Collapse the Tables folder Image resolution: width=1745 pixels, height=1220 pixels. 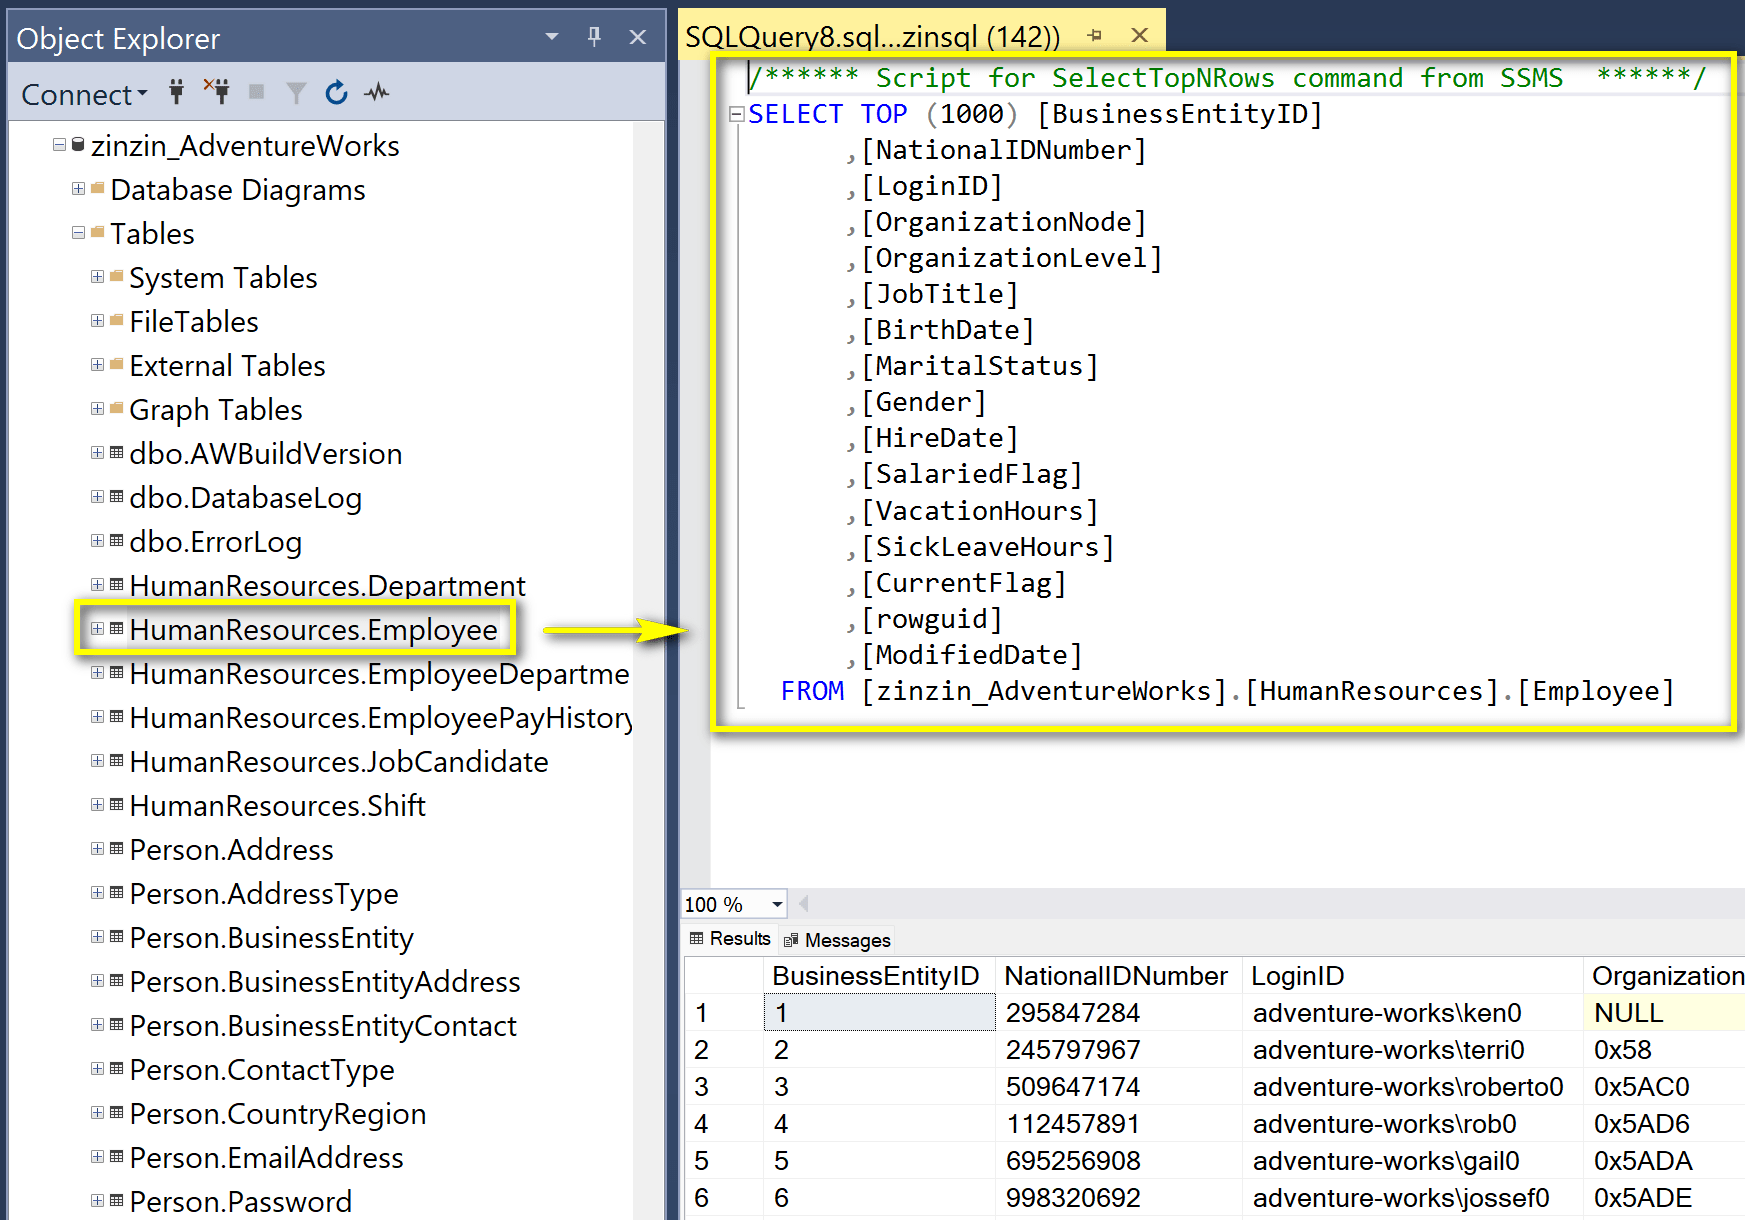[x=78, y=233]
